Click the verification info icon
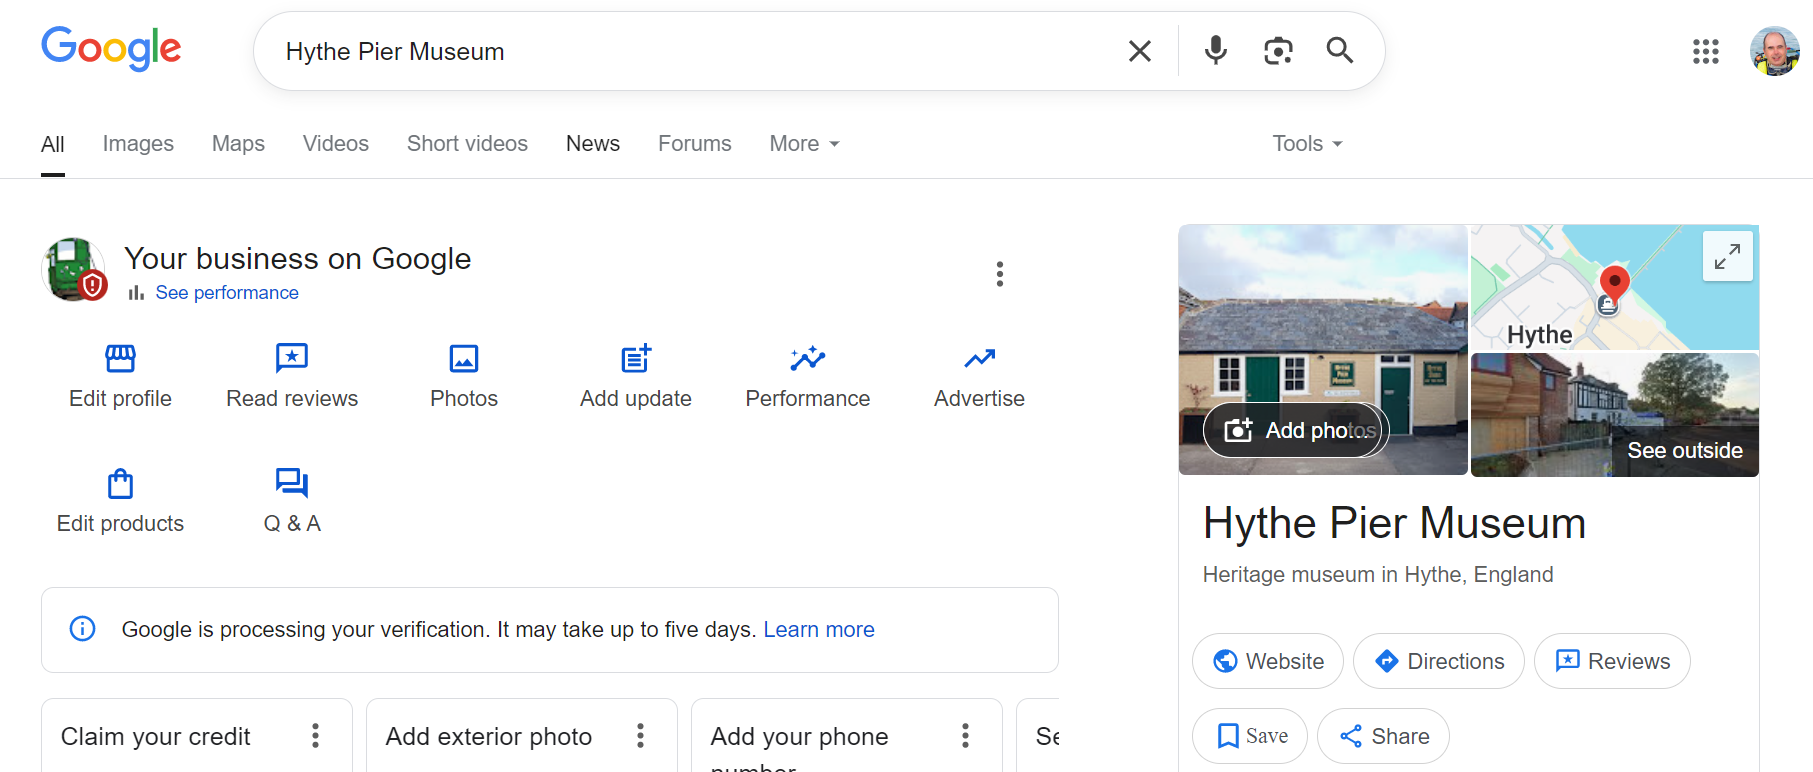The width and height of the screenshot is (1813, 772). click(82, 629)
